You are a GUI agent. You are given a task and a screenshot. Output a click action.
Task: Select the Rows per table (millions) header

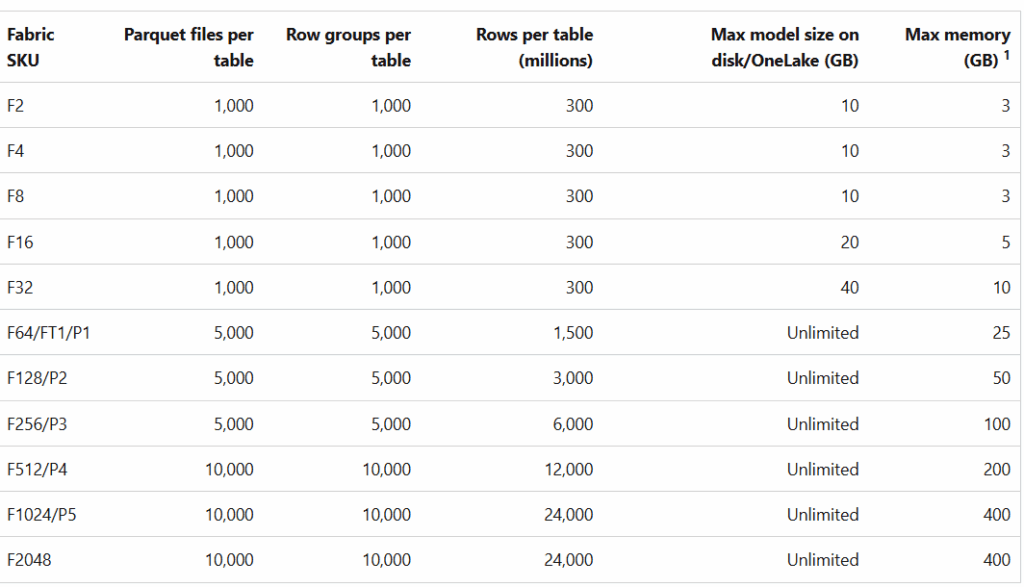[x=535, y=47]
